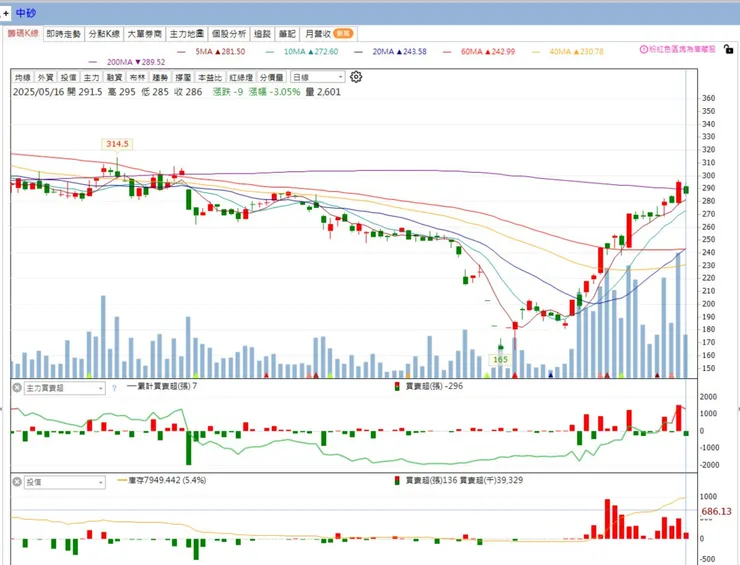Open the 日線 period dropdown
Screen dimensions: 740x565
click(318, 77)
